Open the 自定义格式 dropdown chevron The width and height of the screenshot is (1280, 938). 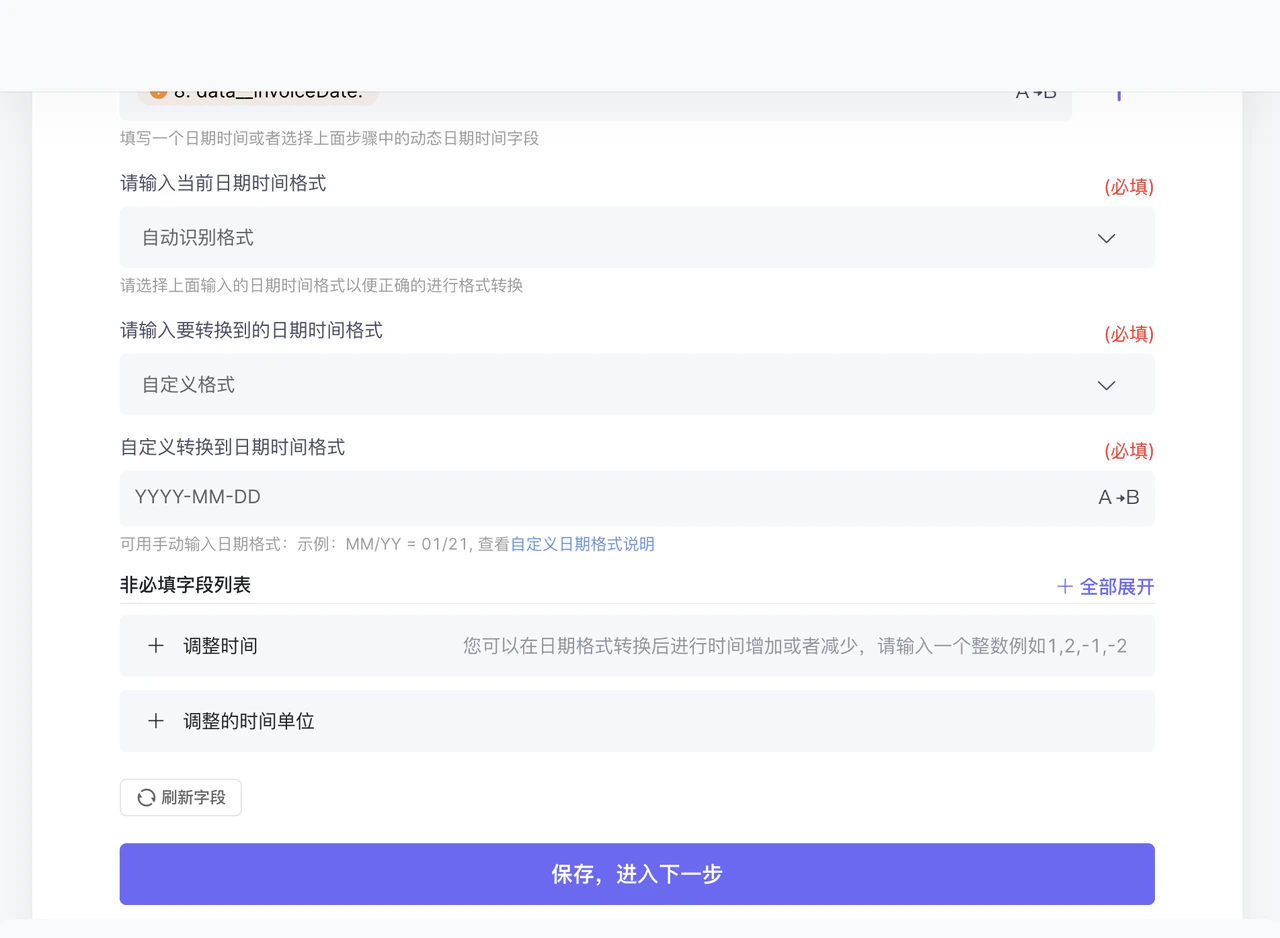pyautogui.click(x=1106, y=385)
